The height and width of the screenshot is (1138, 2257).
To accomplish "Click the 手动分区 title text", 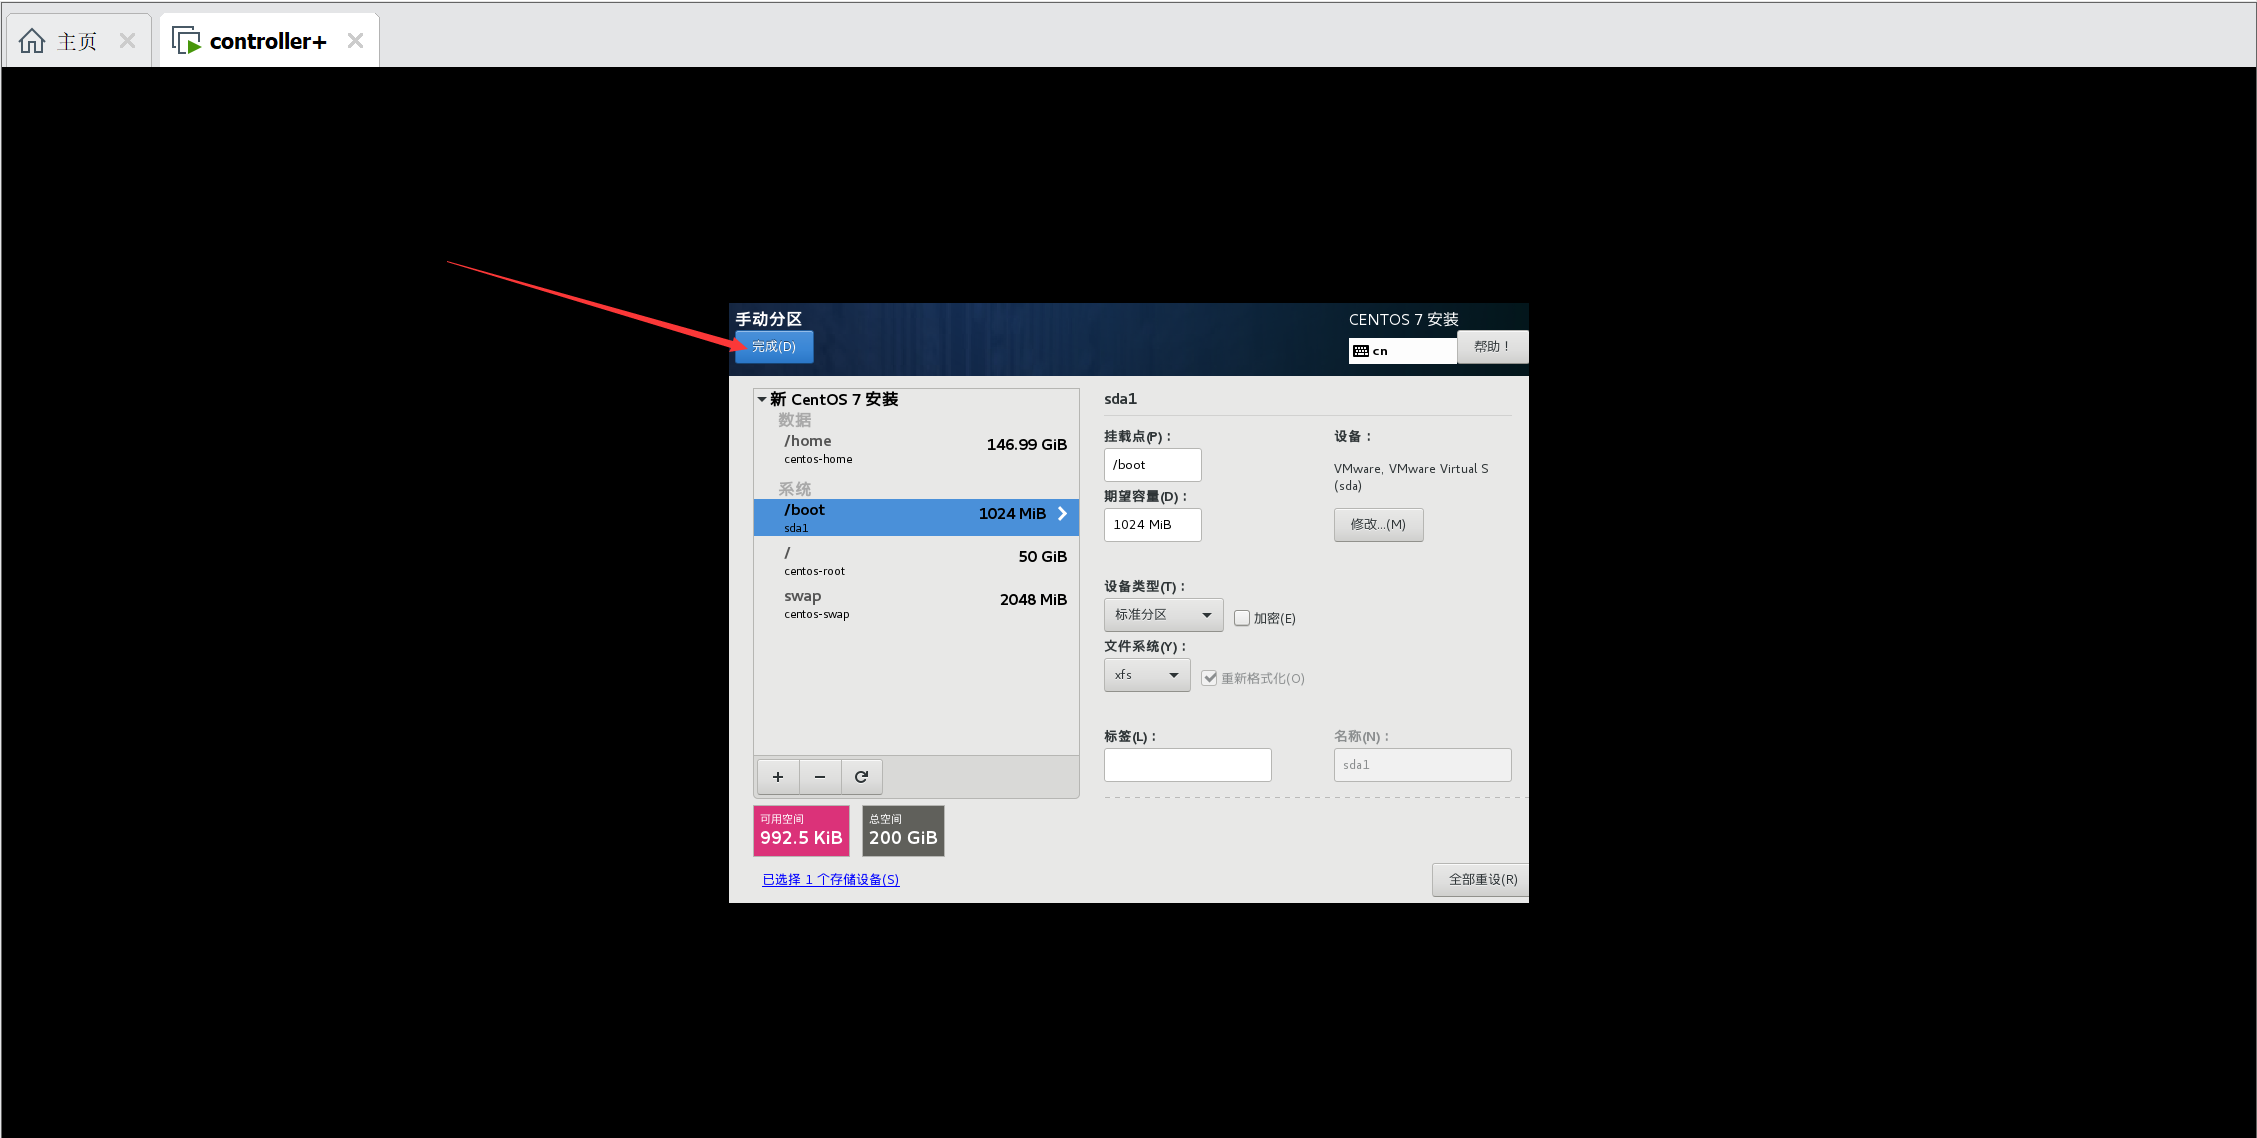I will tap(769, 319).
